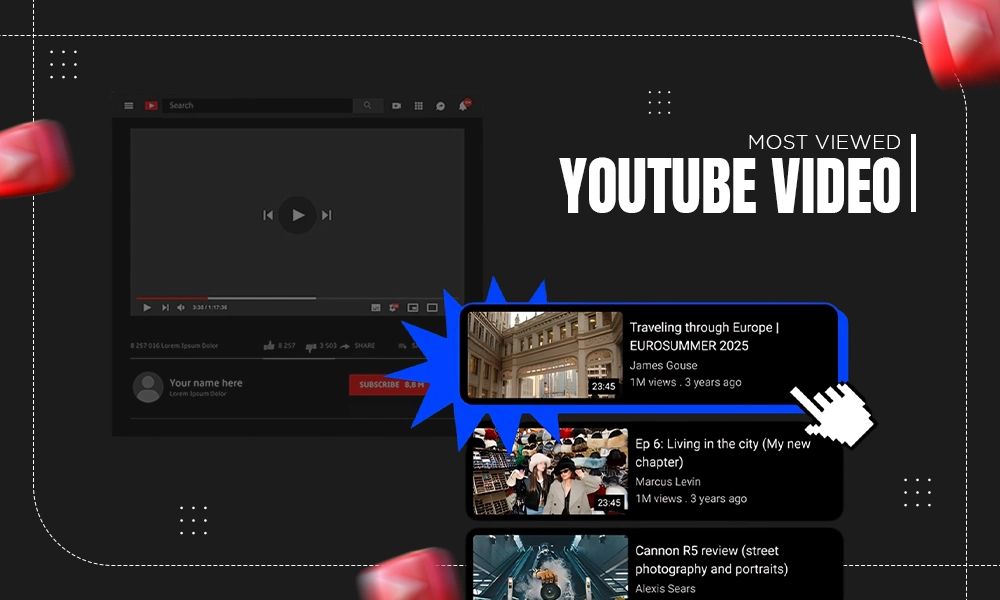Click the center skip-next button

click(327, 216)
